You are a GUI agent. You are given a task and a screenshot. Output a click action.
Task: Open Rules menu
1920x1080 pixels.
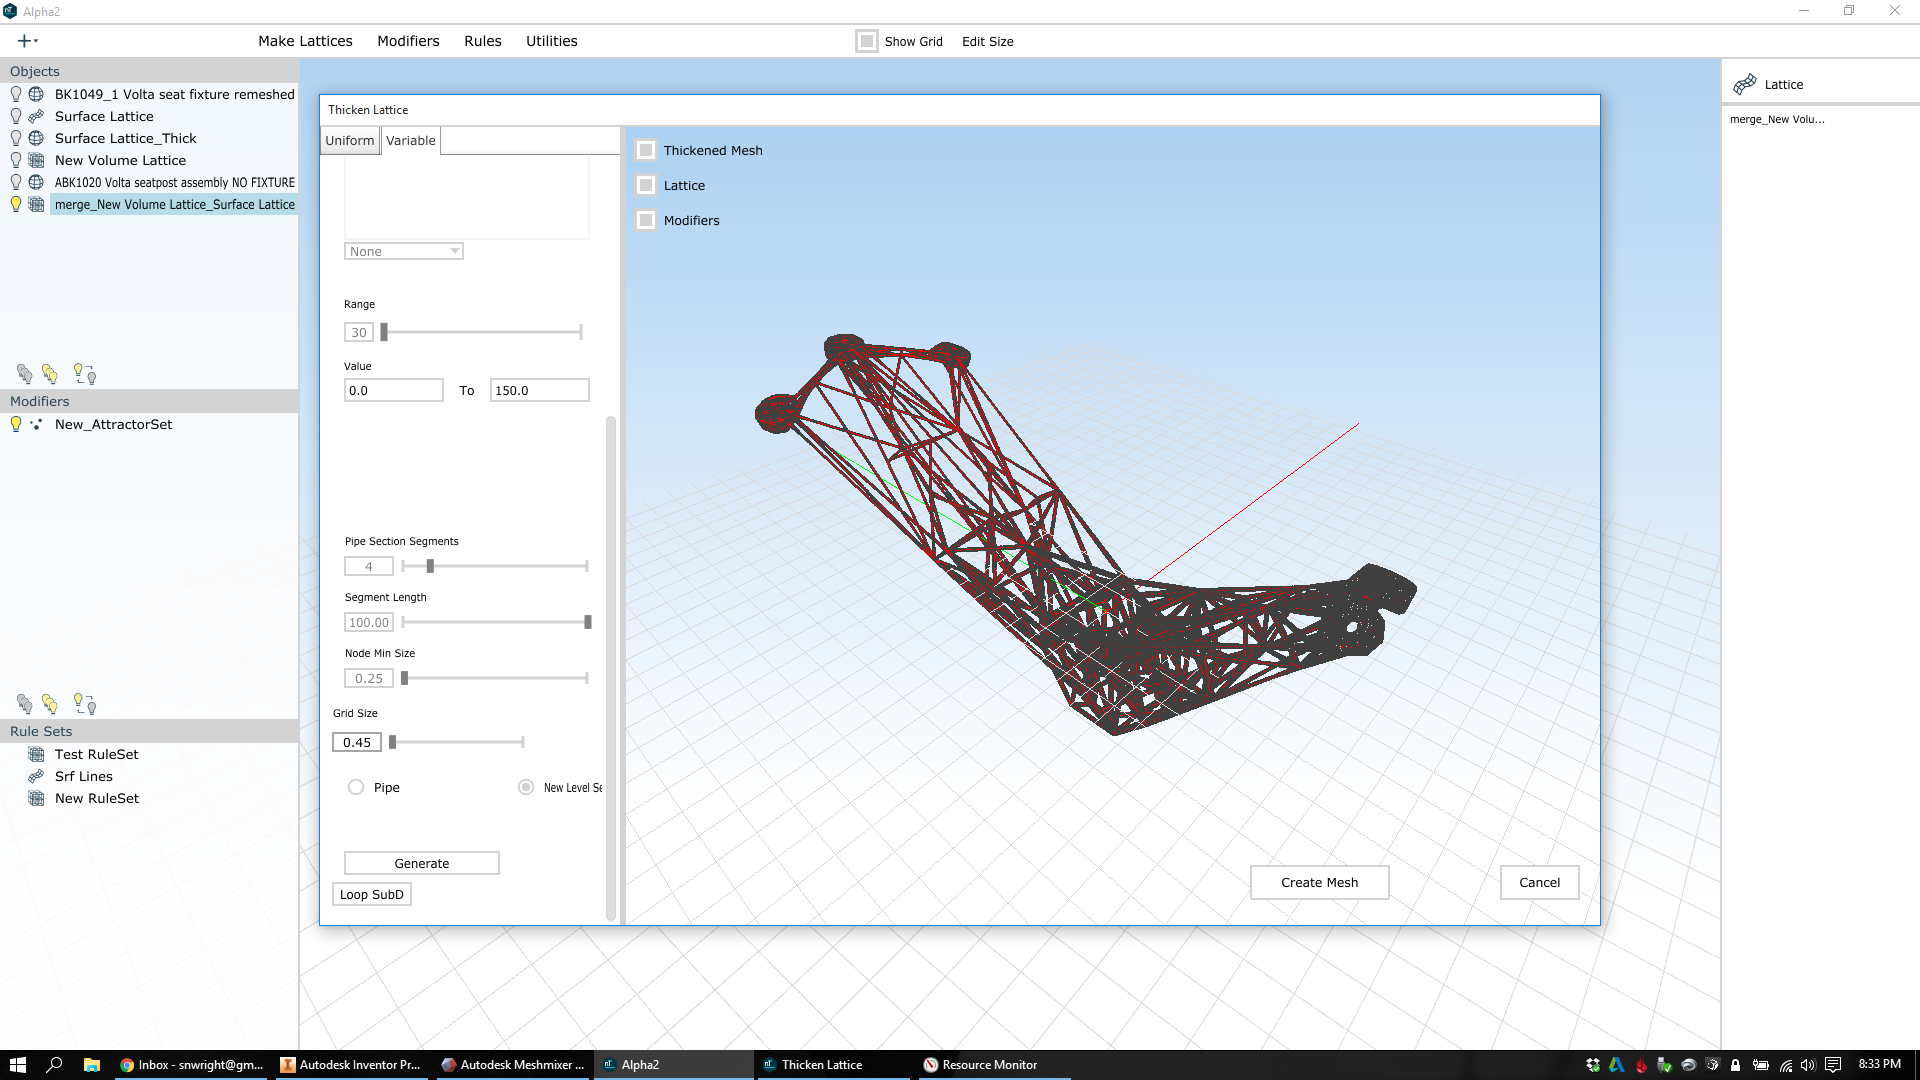(483, 41)
